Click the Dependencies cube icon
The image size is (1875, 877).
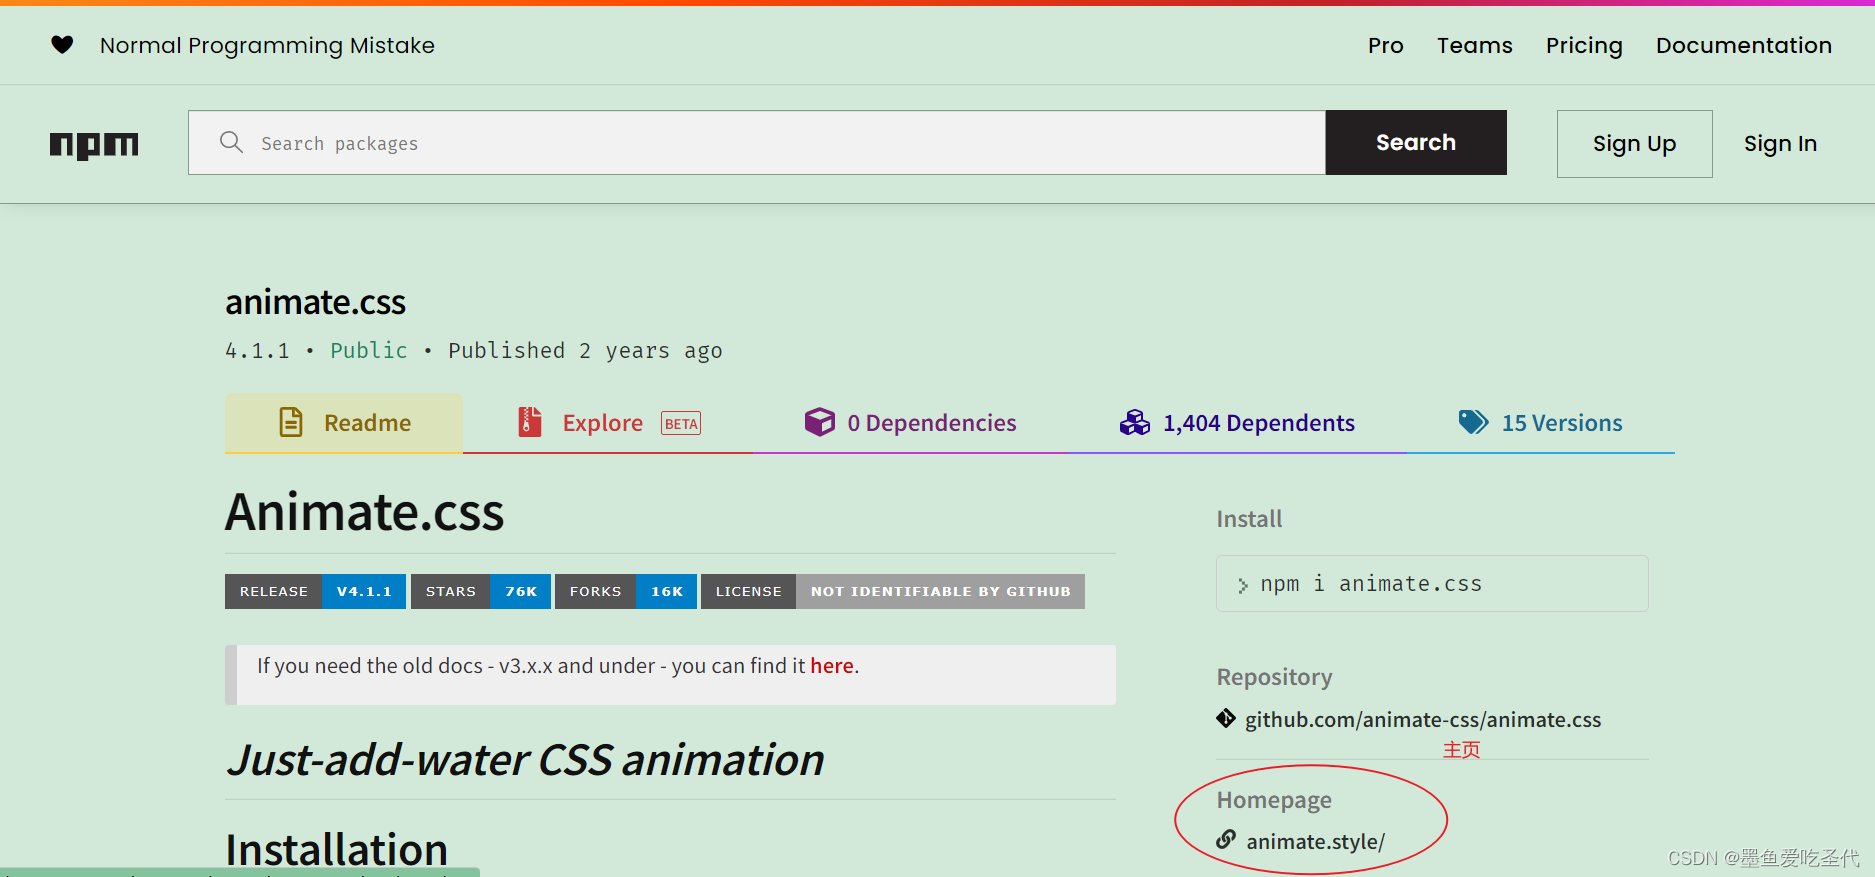click(820, 422)
